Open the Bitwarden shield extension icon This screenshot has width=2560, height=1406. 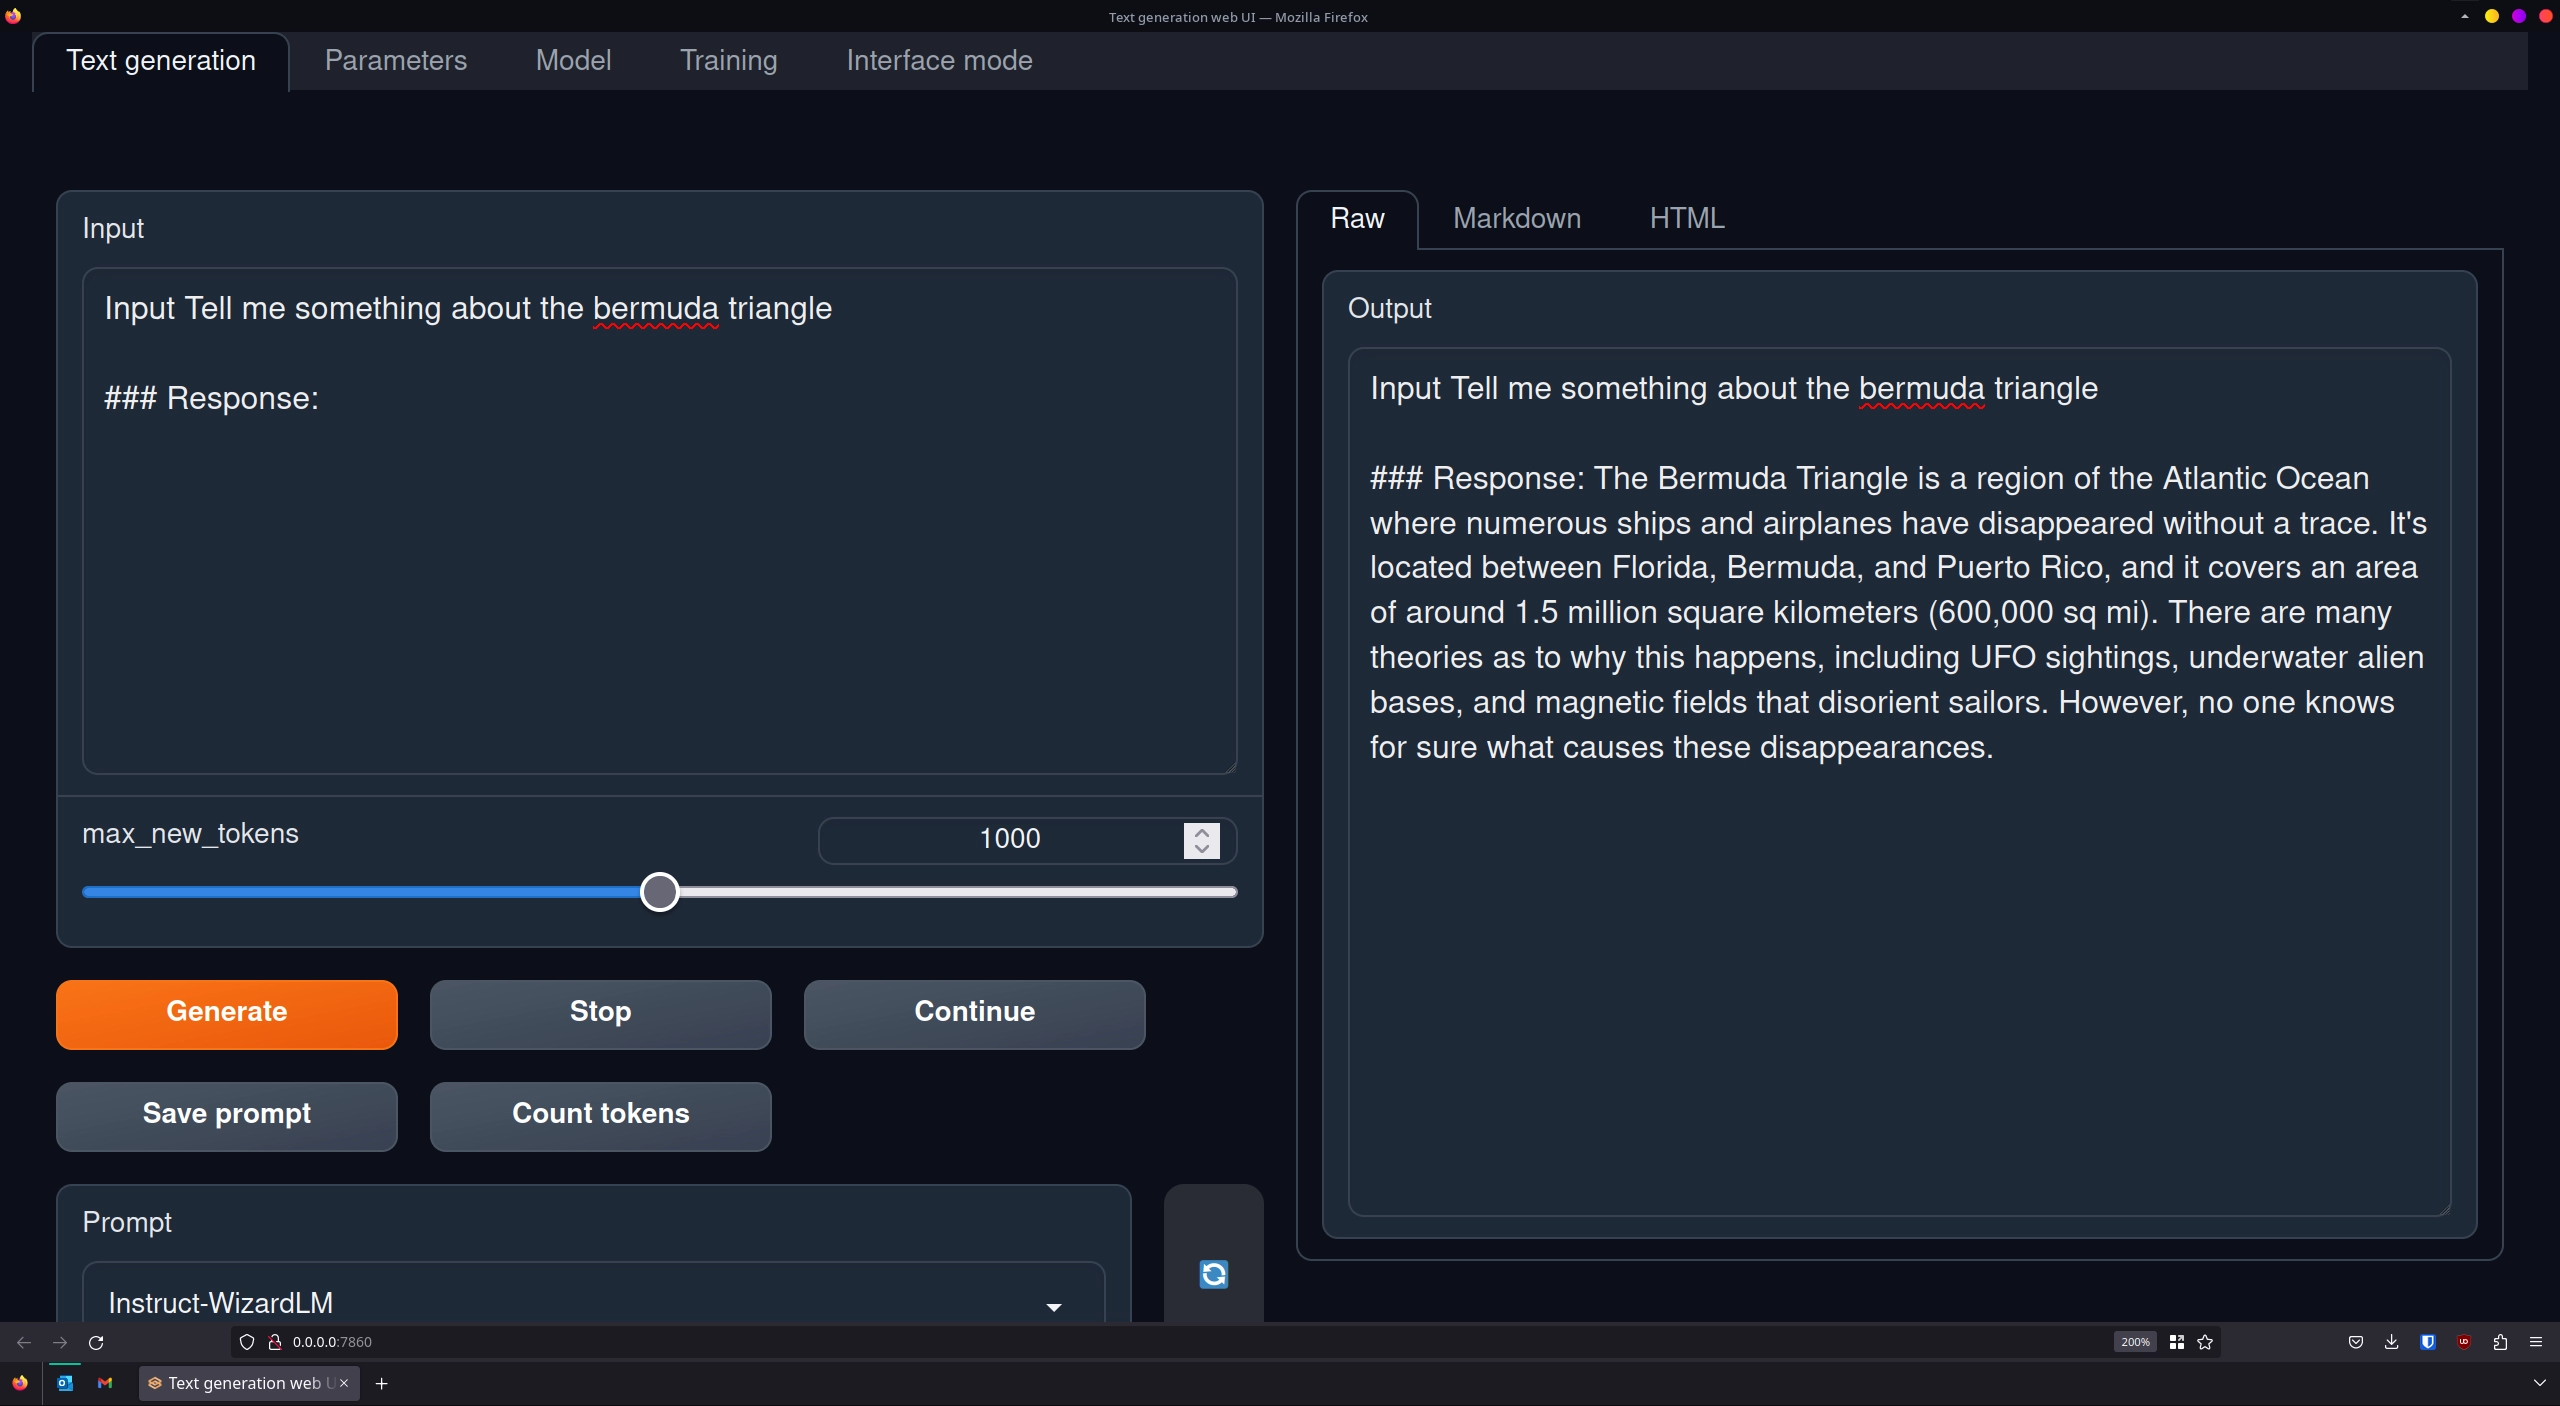(2427, 1342)
